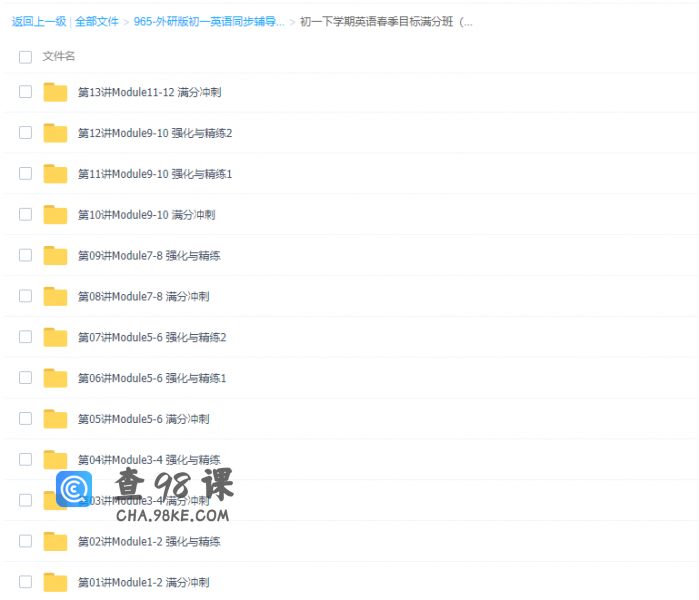
Task: Click the folder icon for 第13讲Module11-12
Action: pyautogui.click(x=55, y=92)
